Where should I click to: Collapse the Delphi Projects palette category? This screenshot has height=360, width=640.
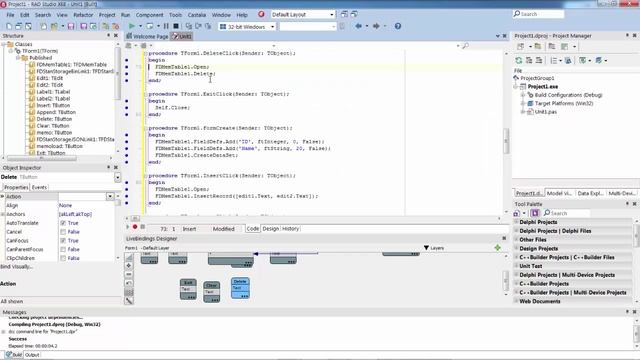(x=516, y=222)
